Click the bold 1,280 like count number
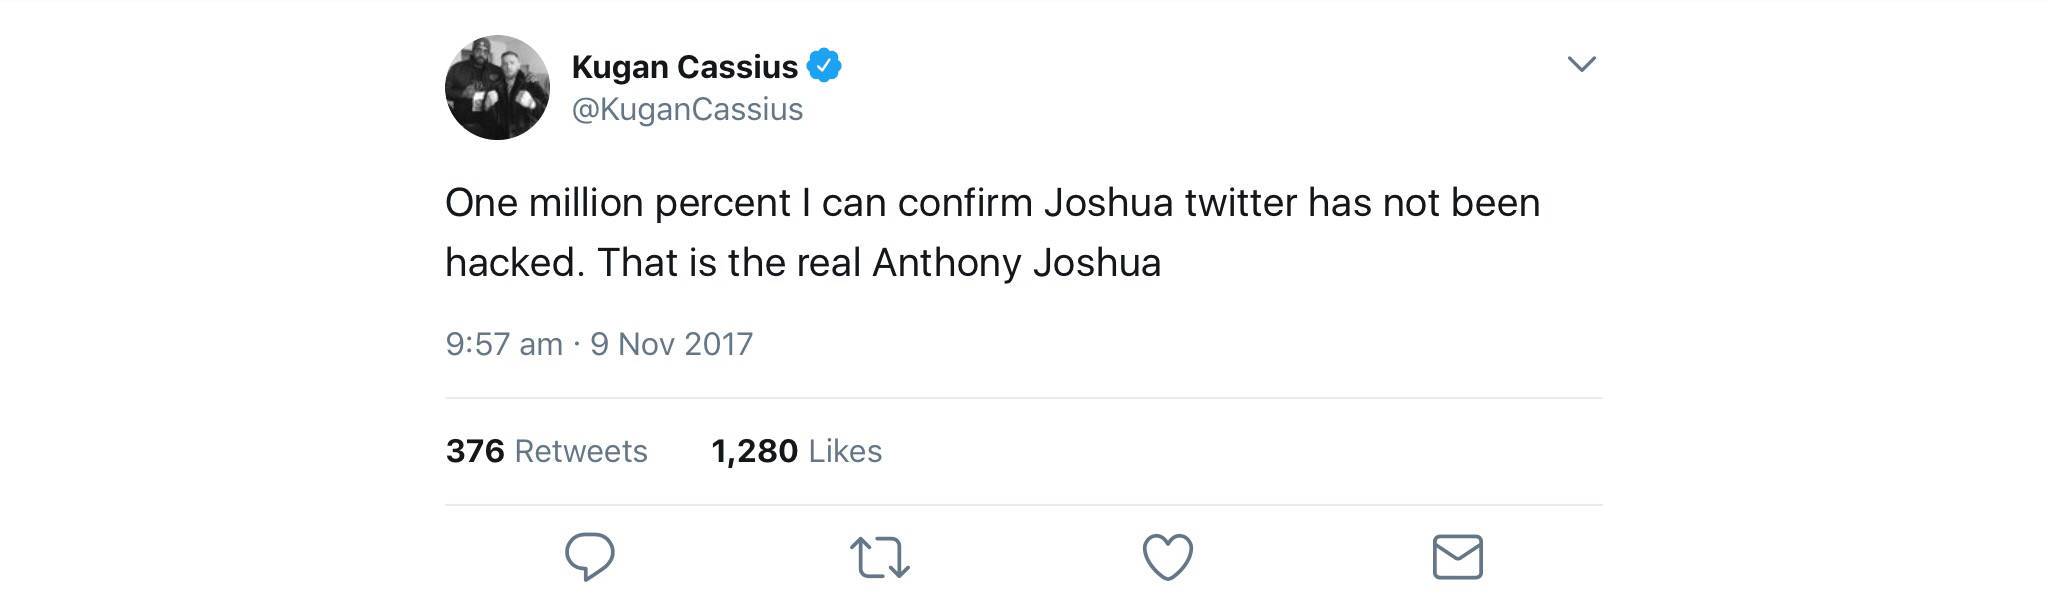 pos(754,451)
